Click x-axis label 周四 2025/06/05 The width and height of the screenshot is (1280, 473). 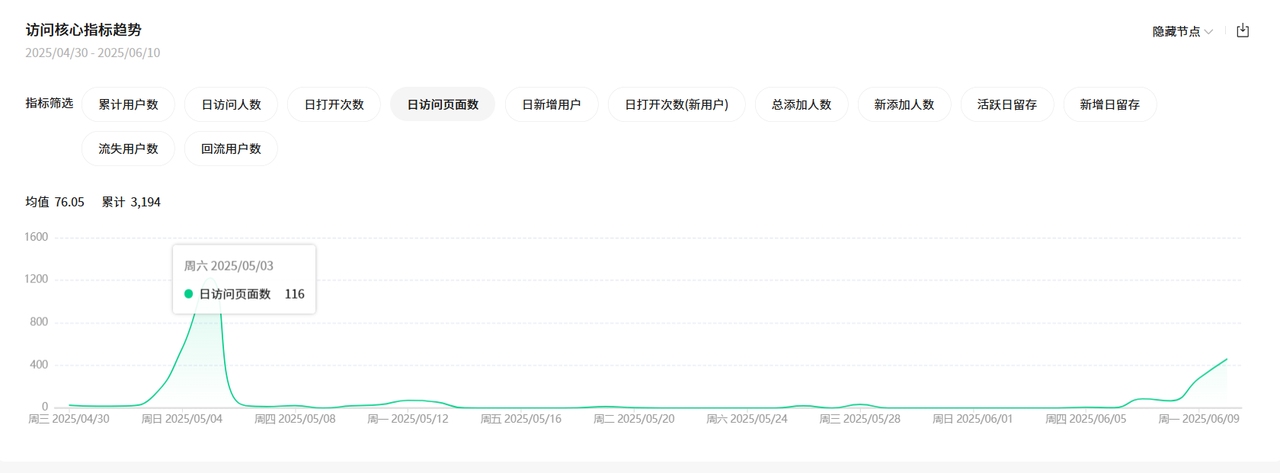click(x=1085, y=419)
